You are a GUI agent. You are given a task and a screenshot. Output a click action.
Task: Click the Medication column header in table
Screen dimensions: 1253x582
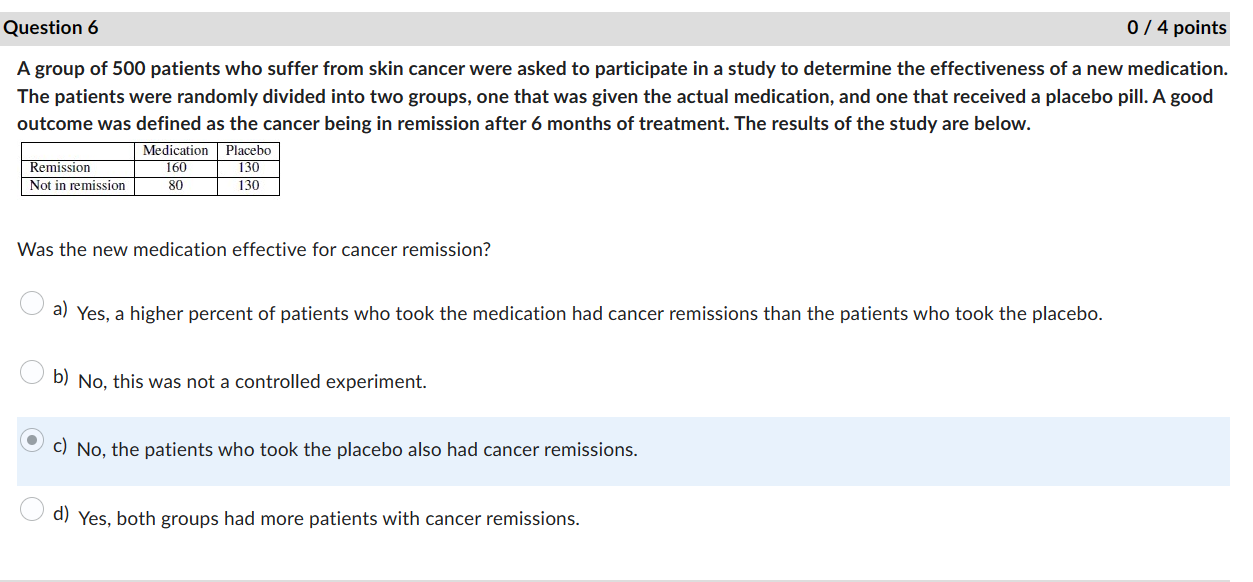coord(175,151)
